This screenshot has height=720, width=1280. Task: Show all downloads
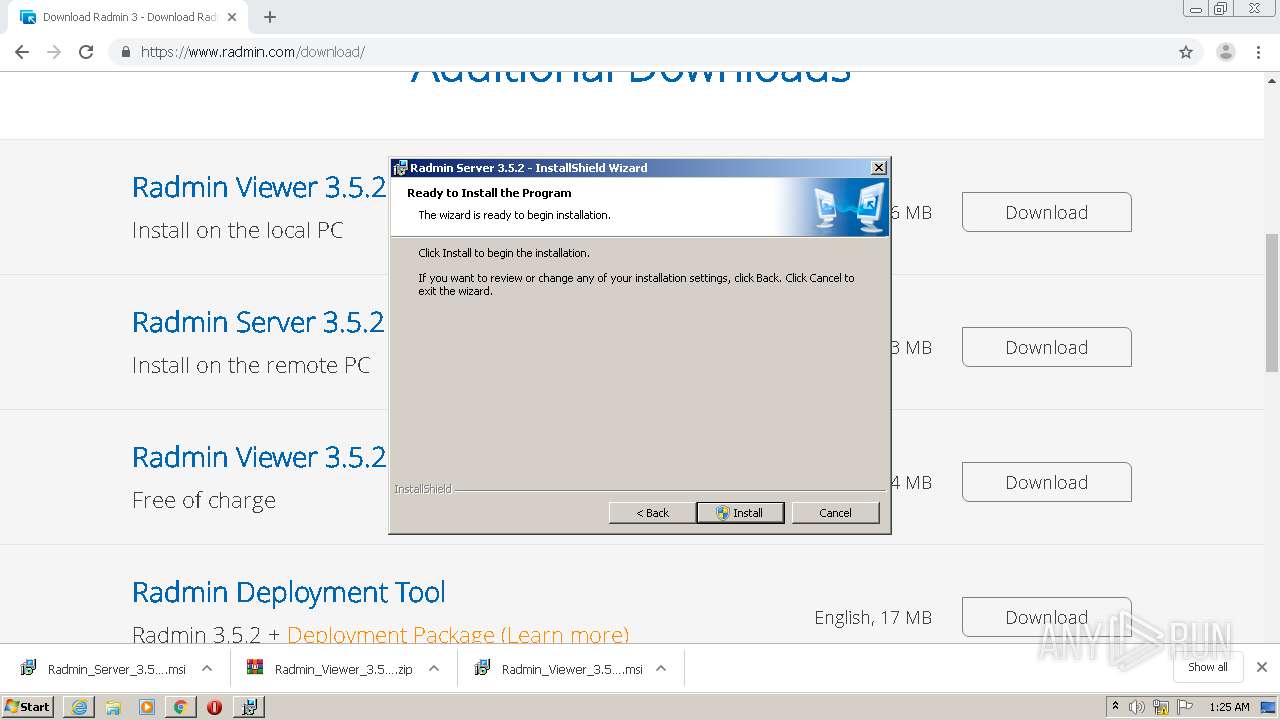click(x=1208, y=667)
